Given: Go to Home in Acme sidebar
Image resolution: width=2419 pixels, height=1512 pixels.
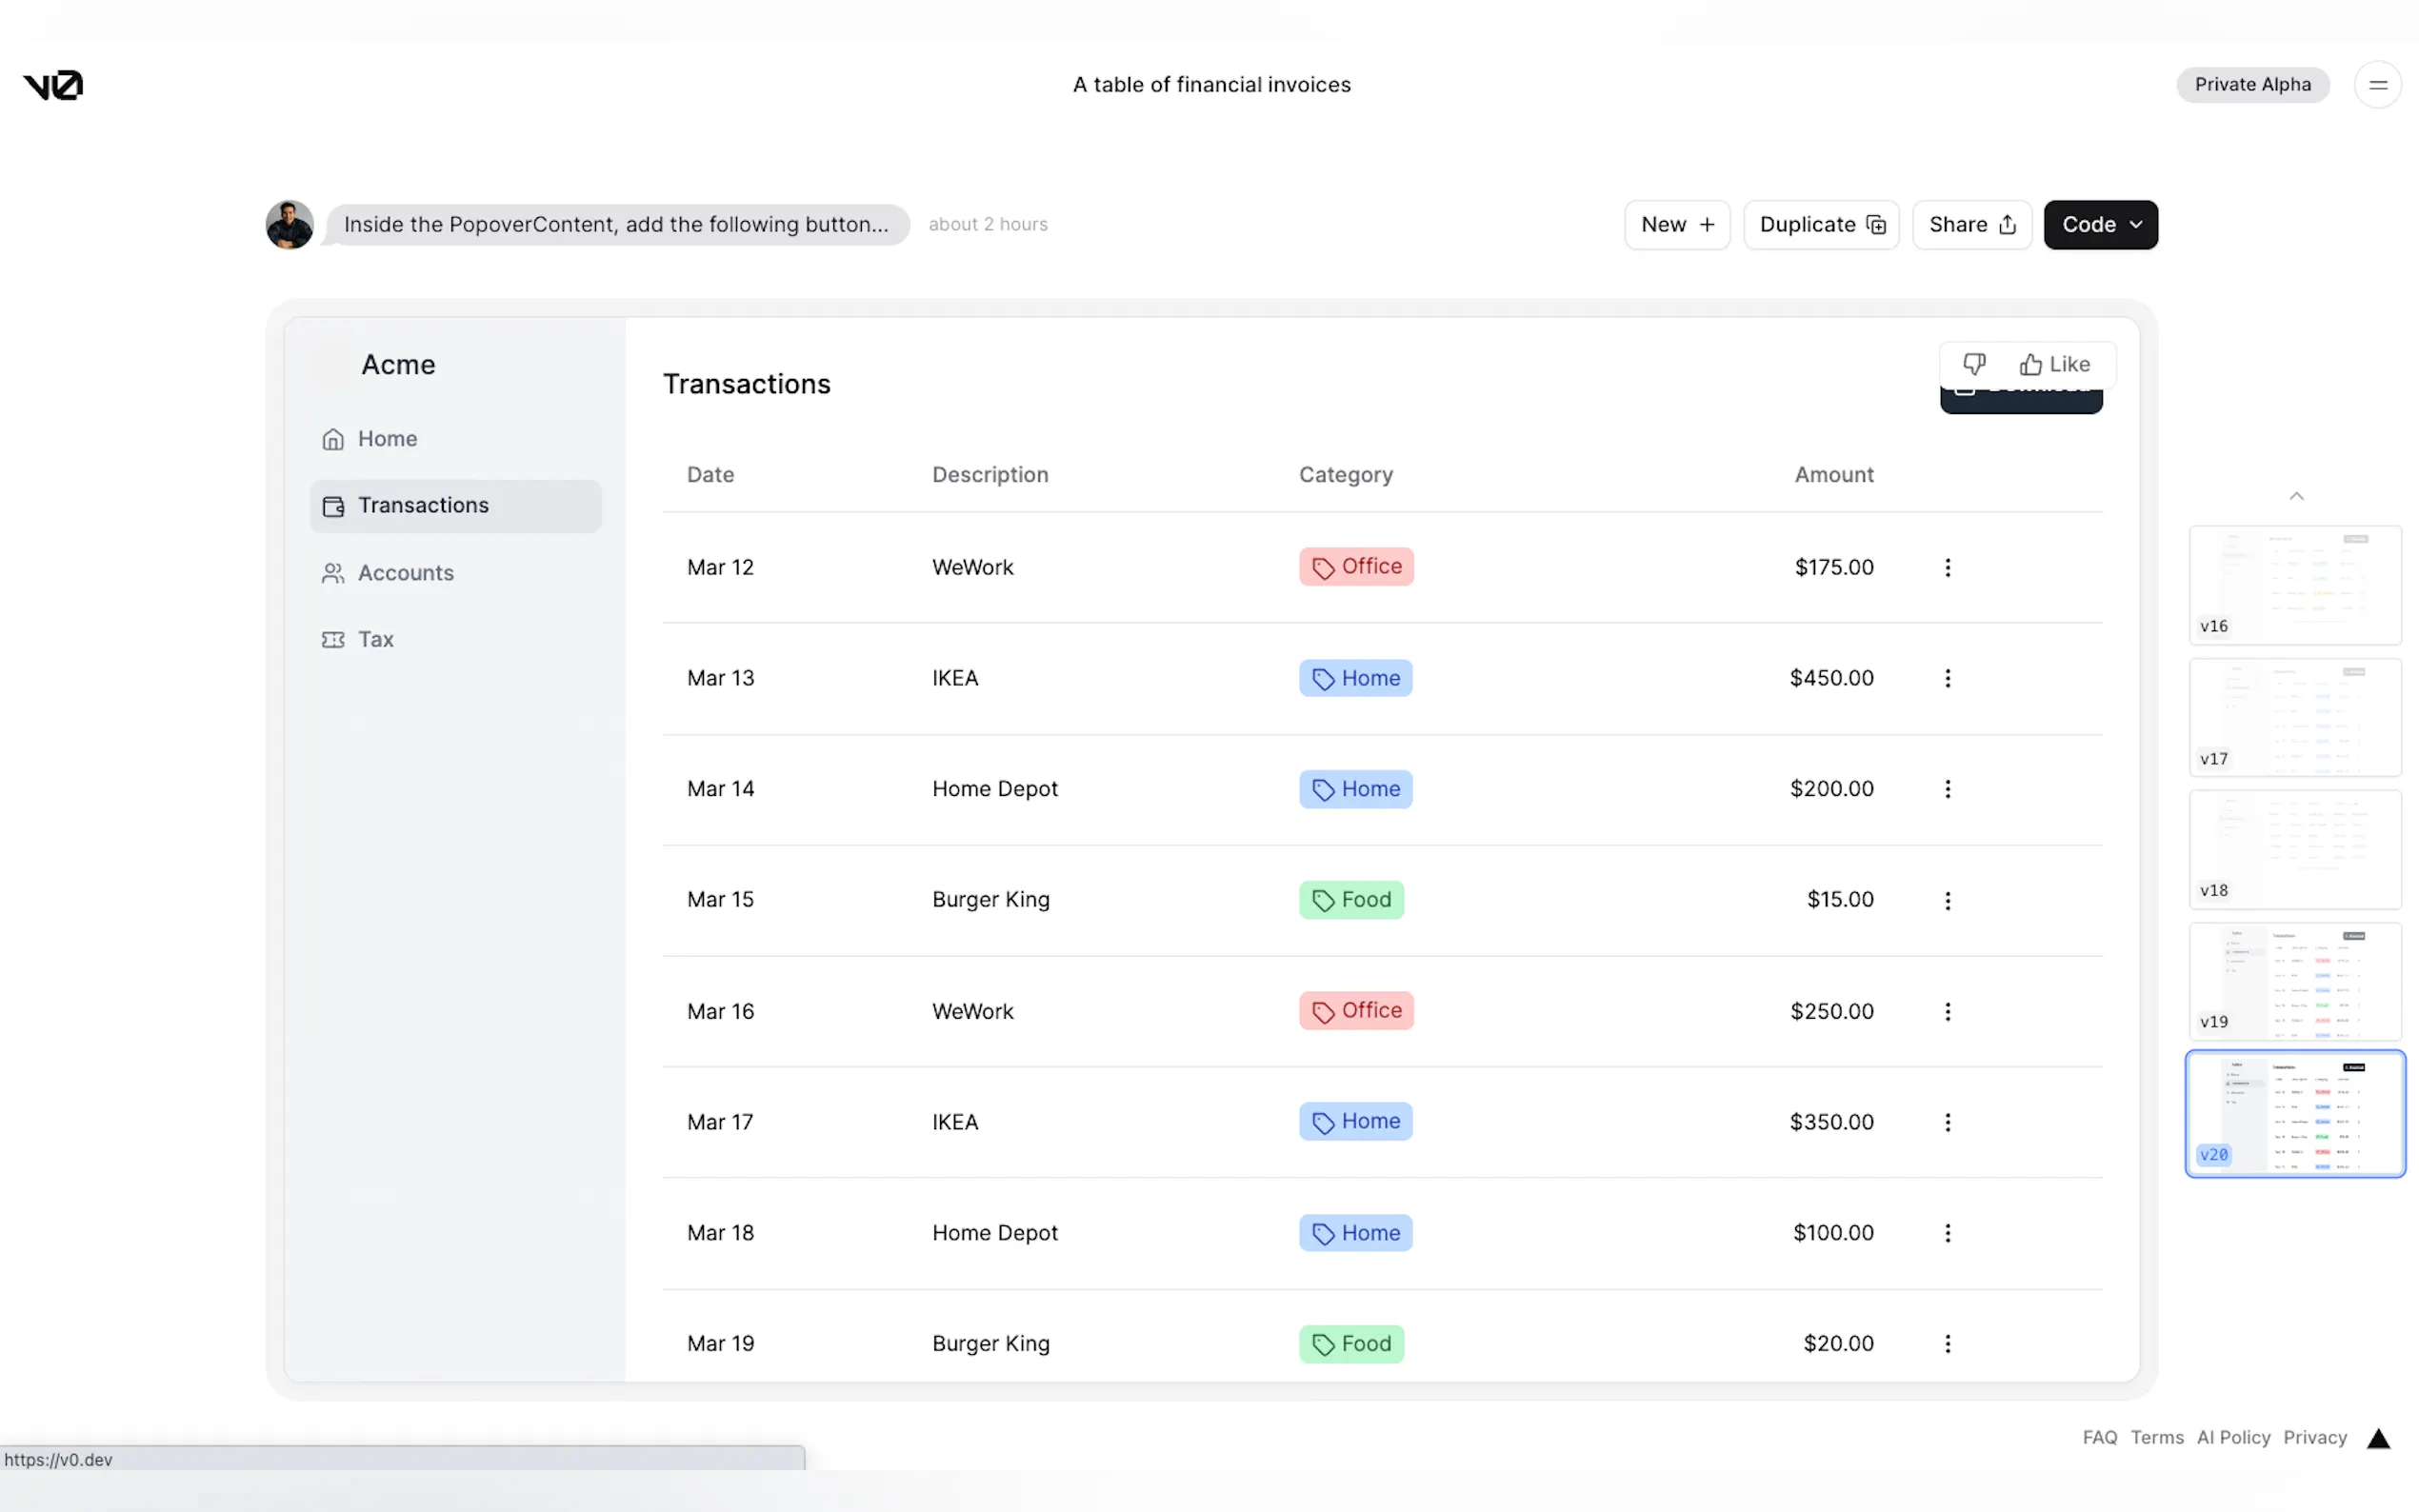Looking at the screenshot, I should (387, 439).
